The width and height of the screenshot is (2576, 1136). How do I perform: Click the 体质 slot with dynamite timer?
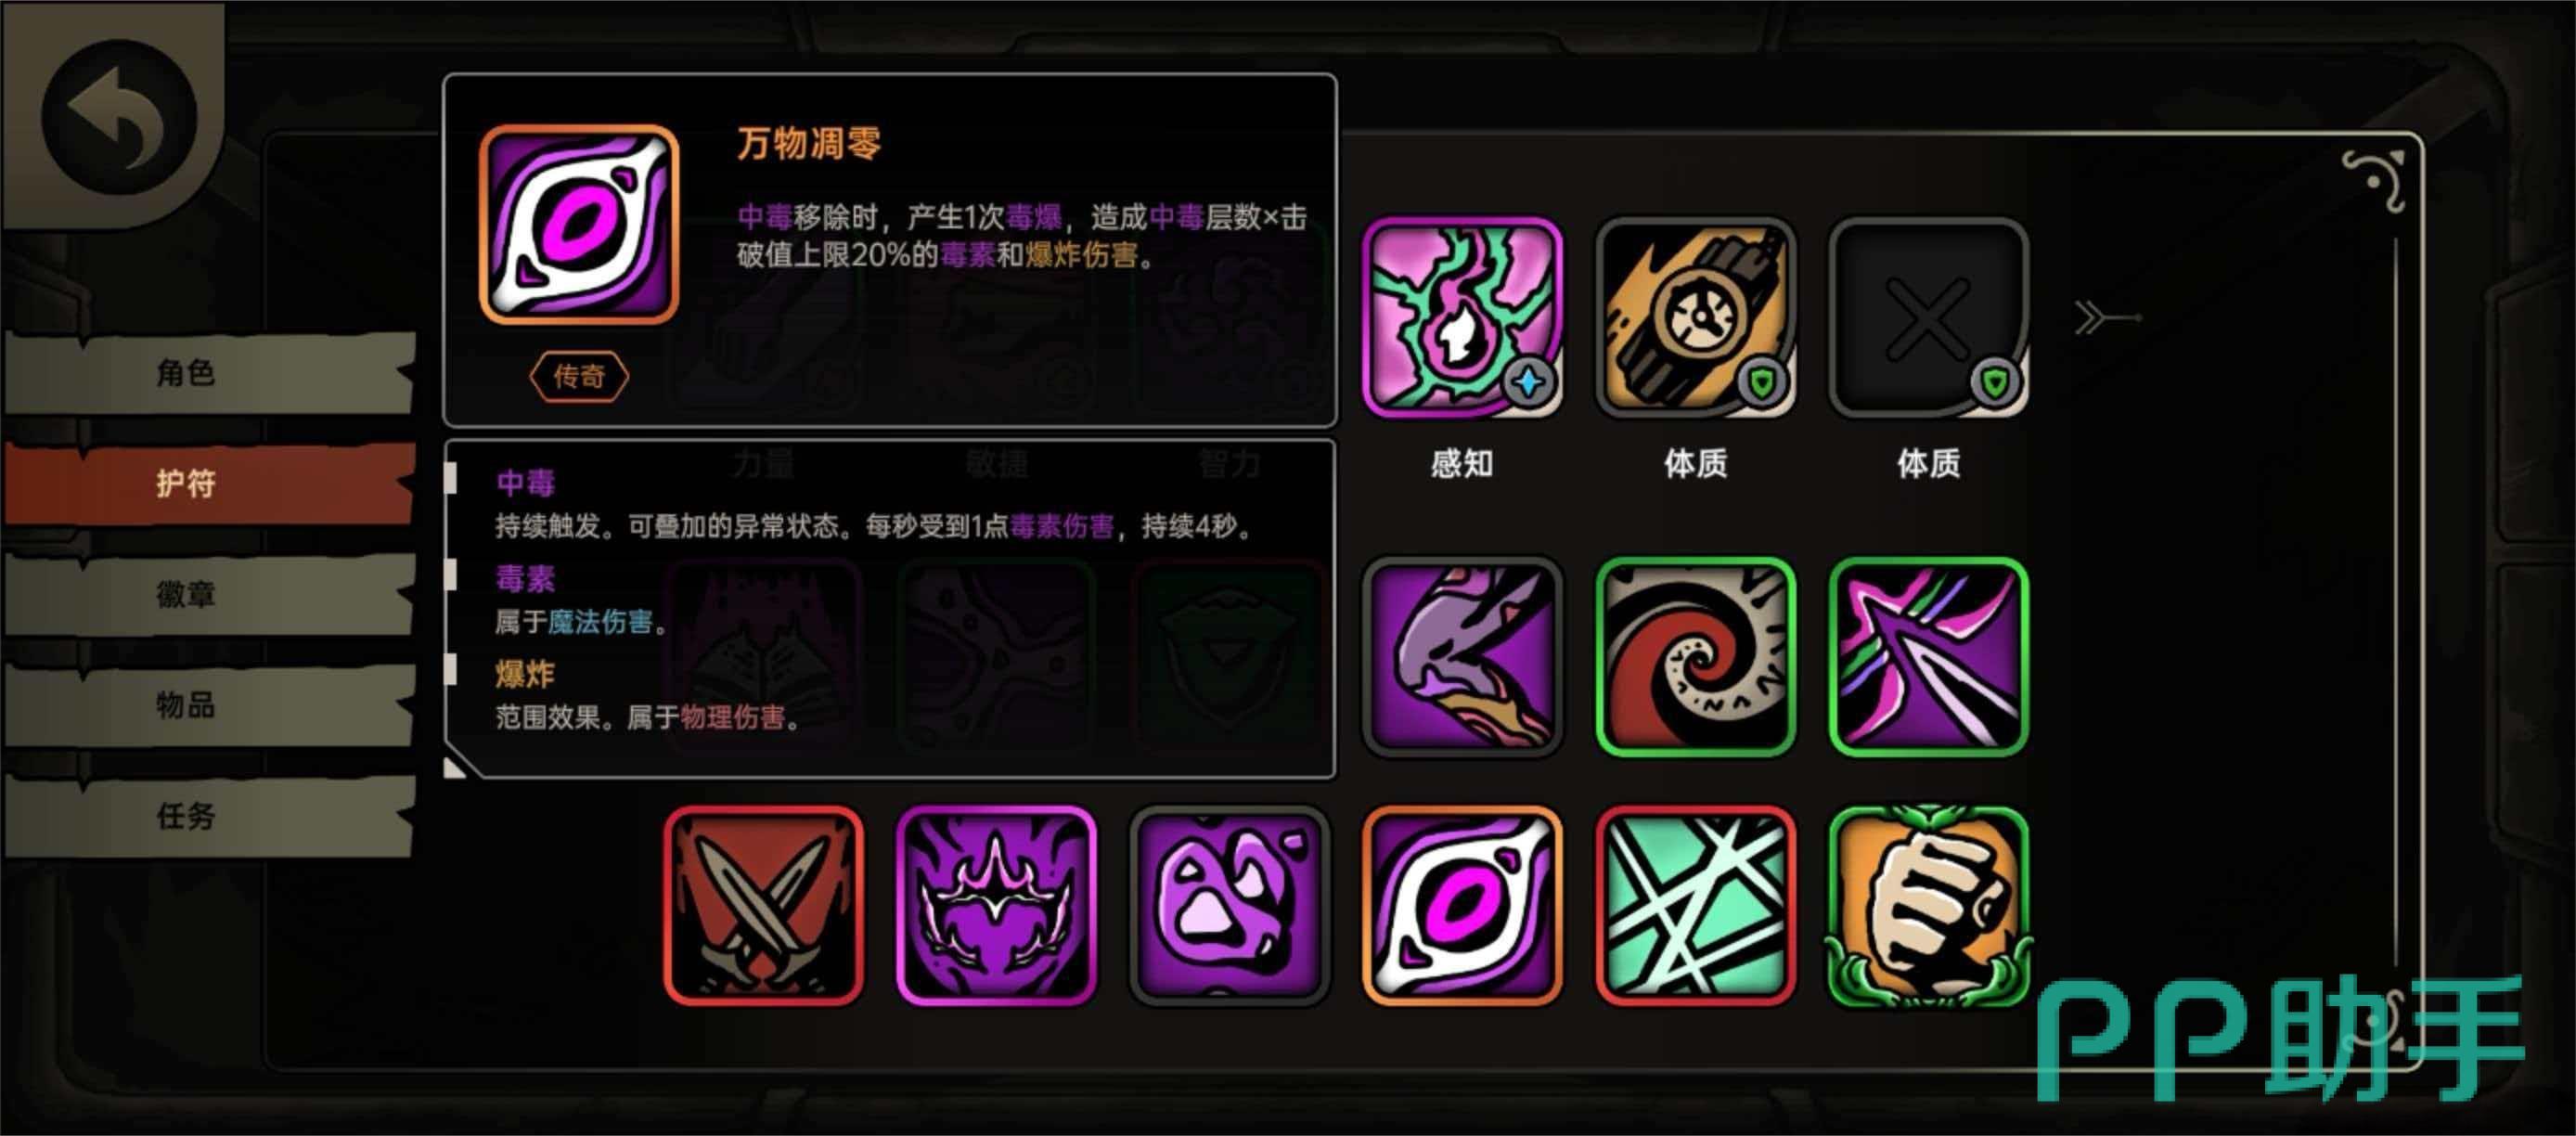(x=1695, y=317)
